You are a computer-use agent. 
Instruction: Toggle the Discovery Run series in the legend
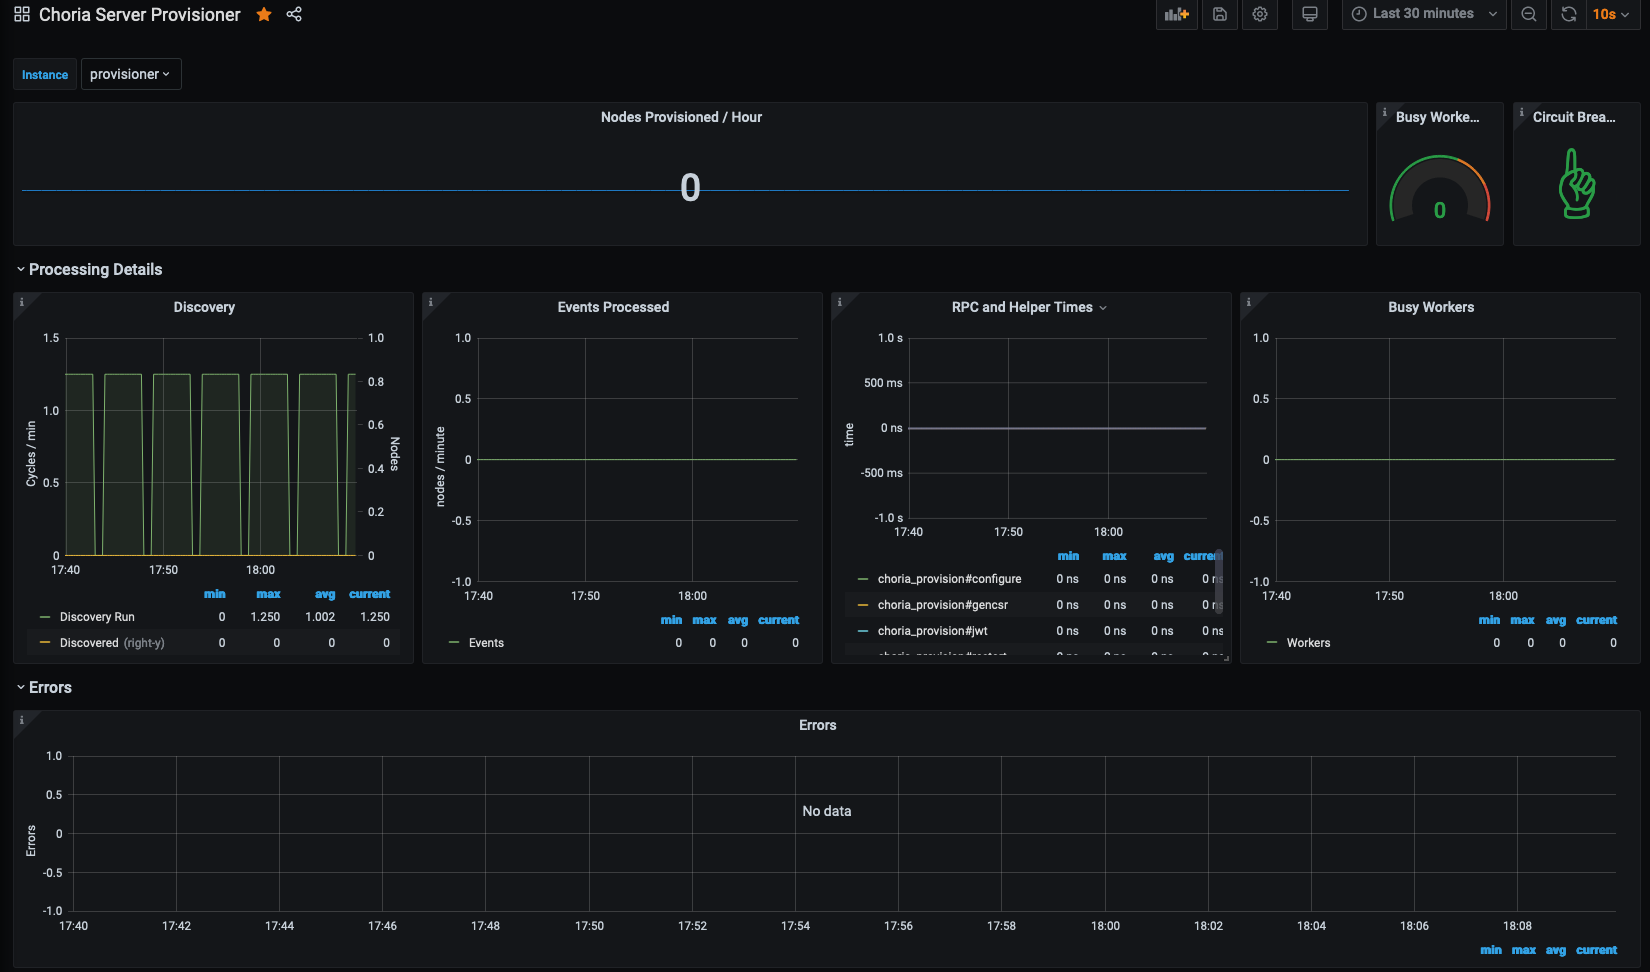(x=97, y=617)
